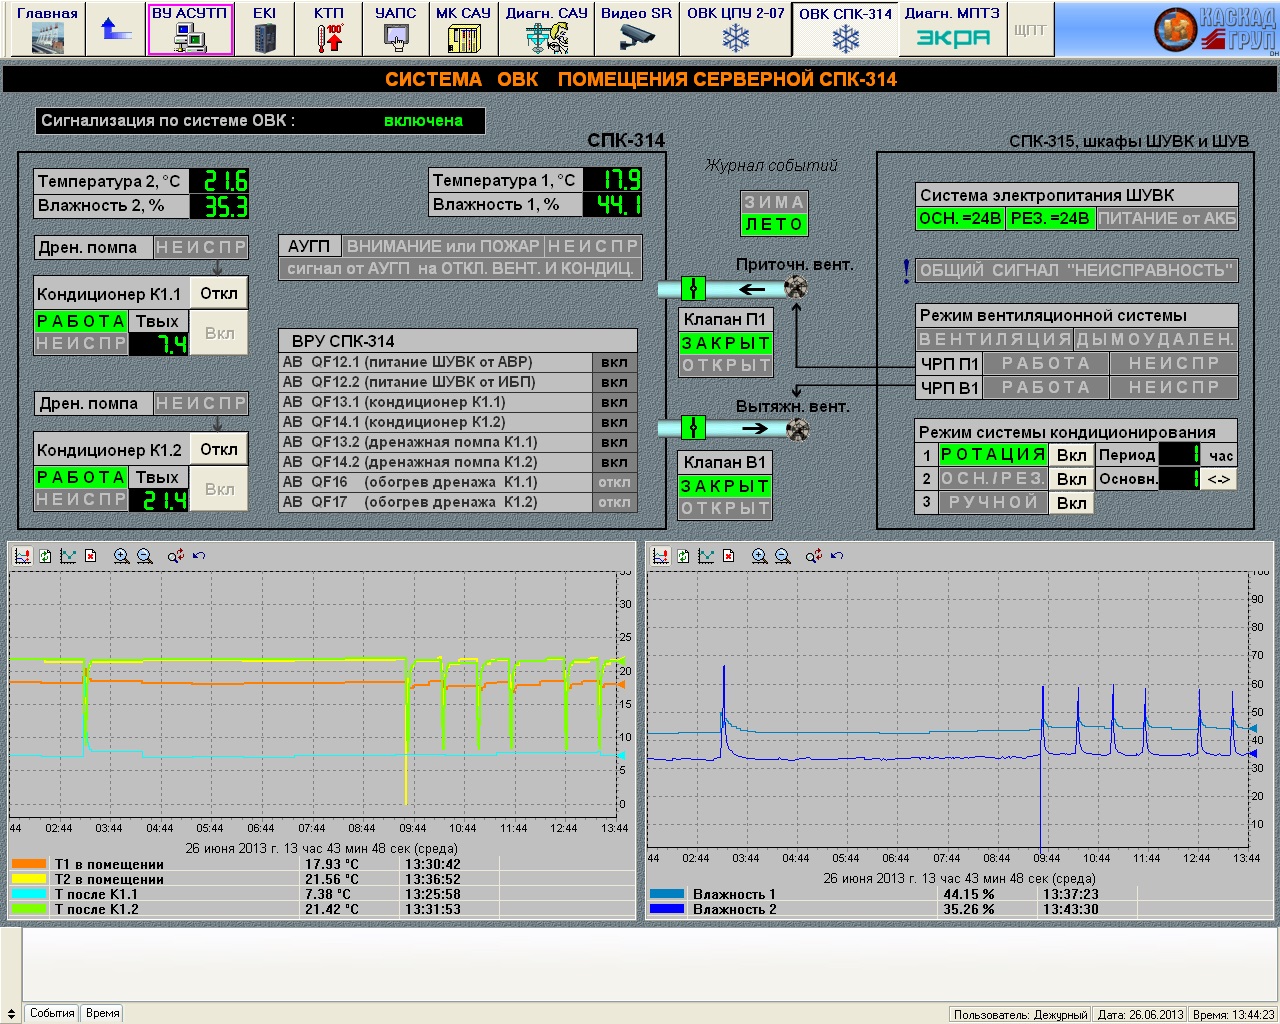Turn off Кондиционер К1.1 with Откл

(219, 293)
